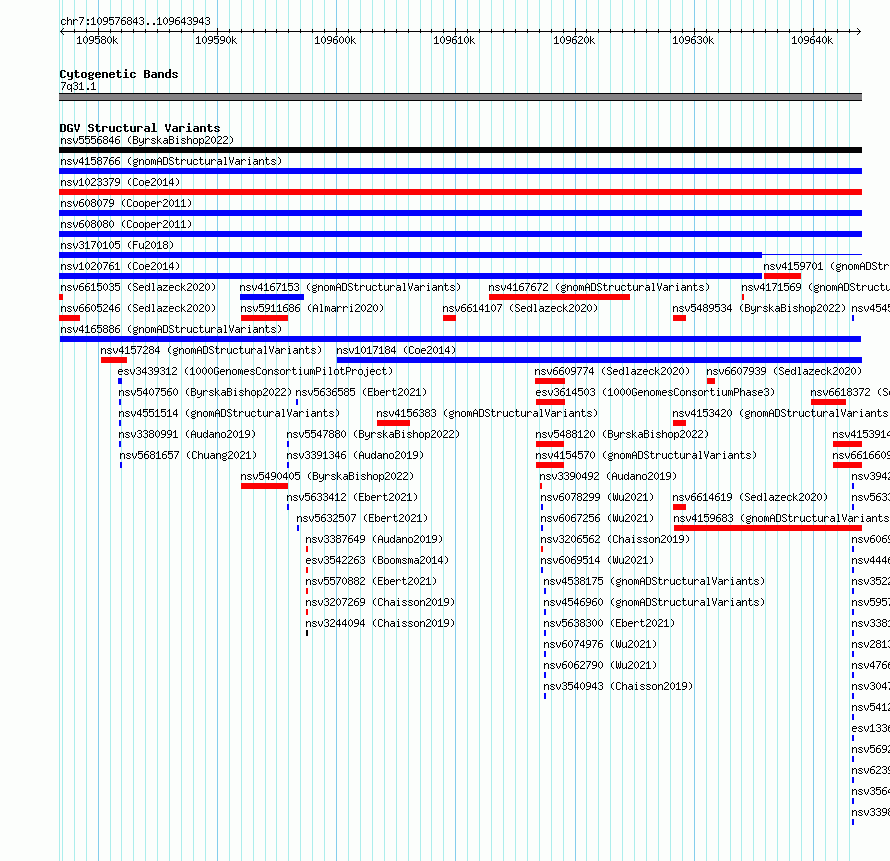Select the nsv4153420 gnomADStructuralVariants label
This screenshot has height=861, width=890.
(780, 413)
